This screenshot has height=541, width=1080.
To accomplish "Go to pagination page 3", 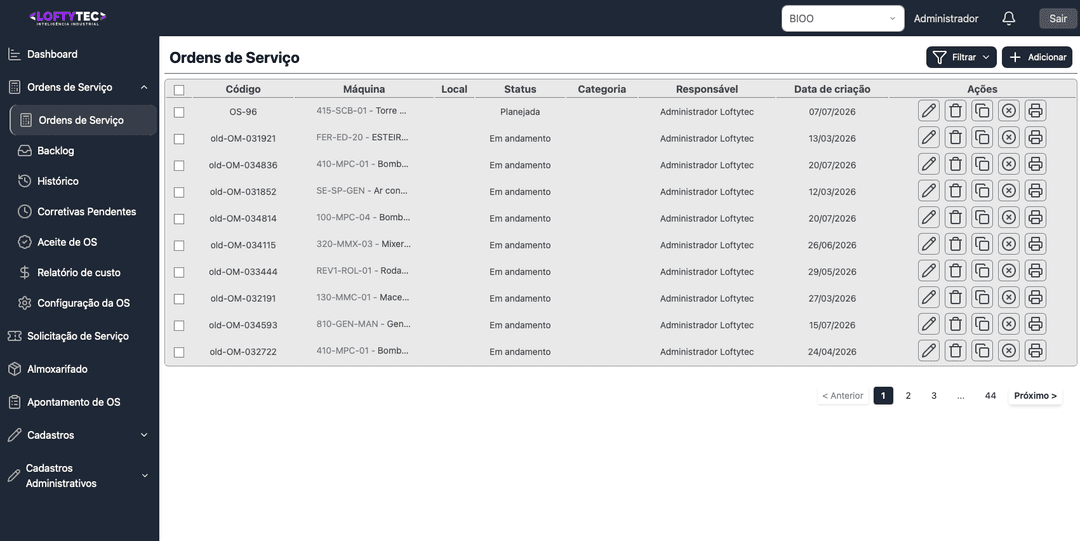I will point(934,396).
